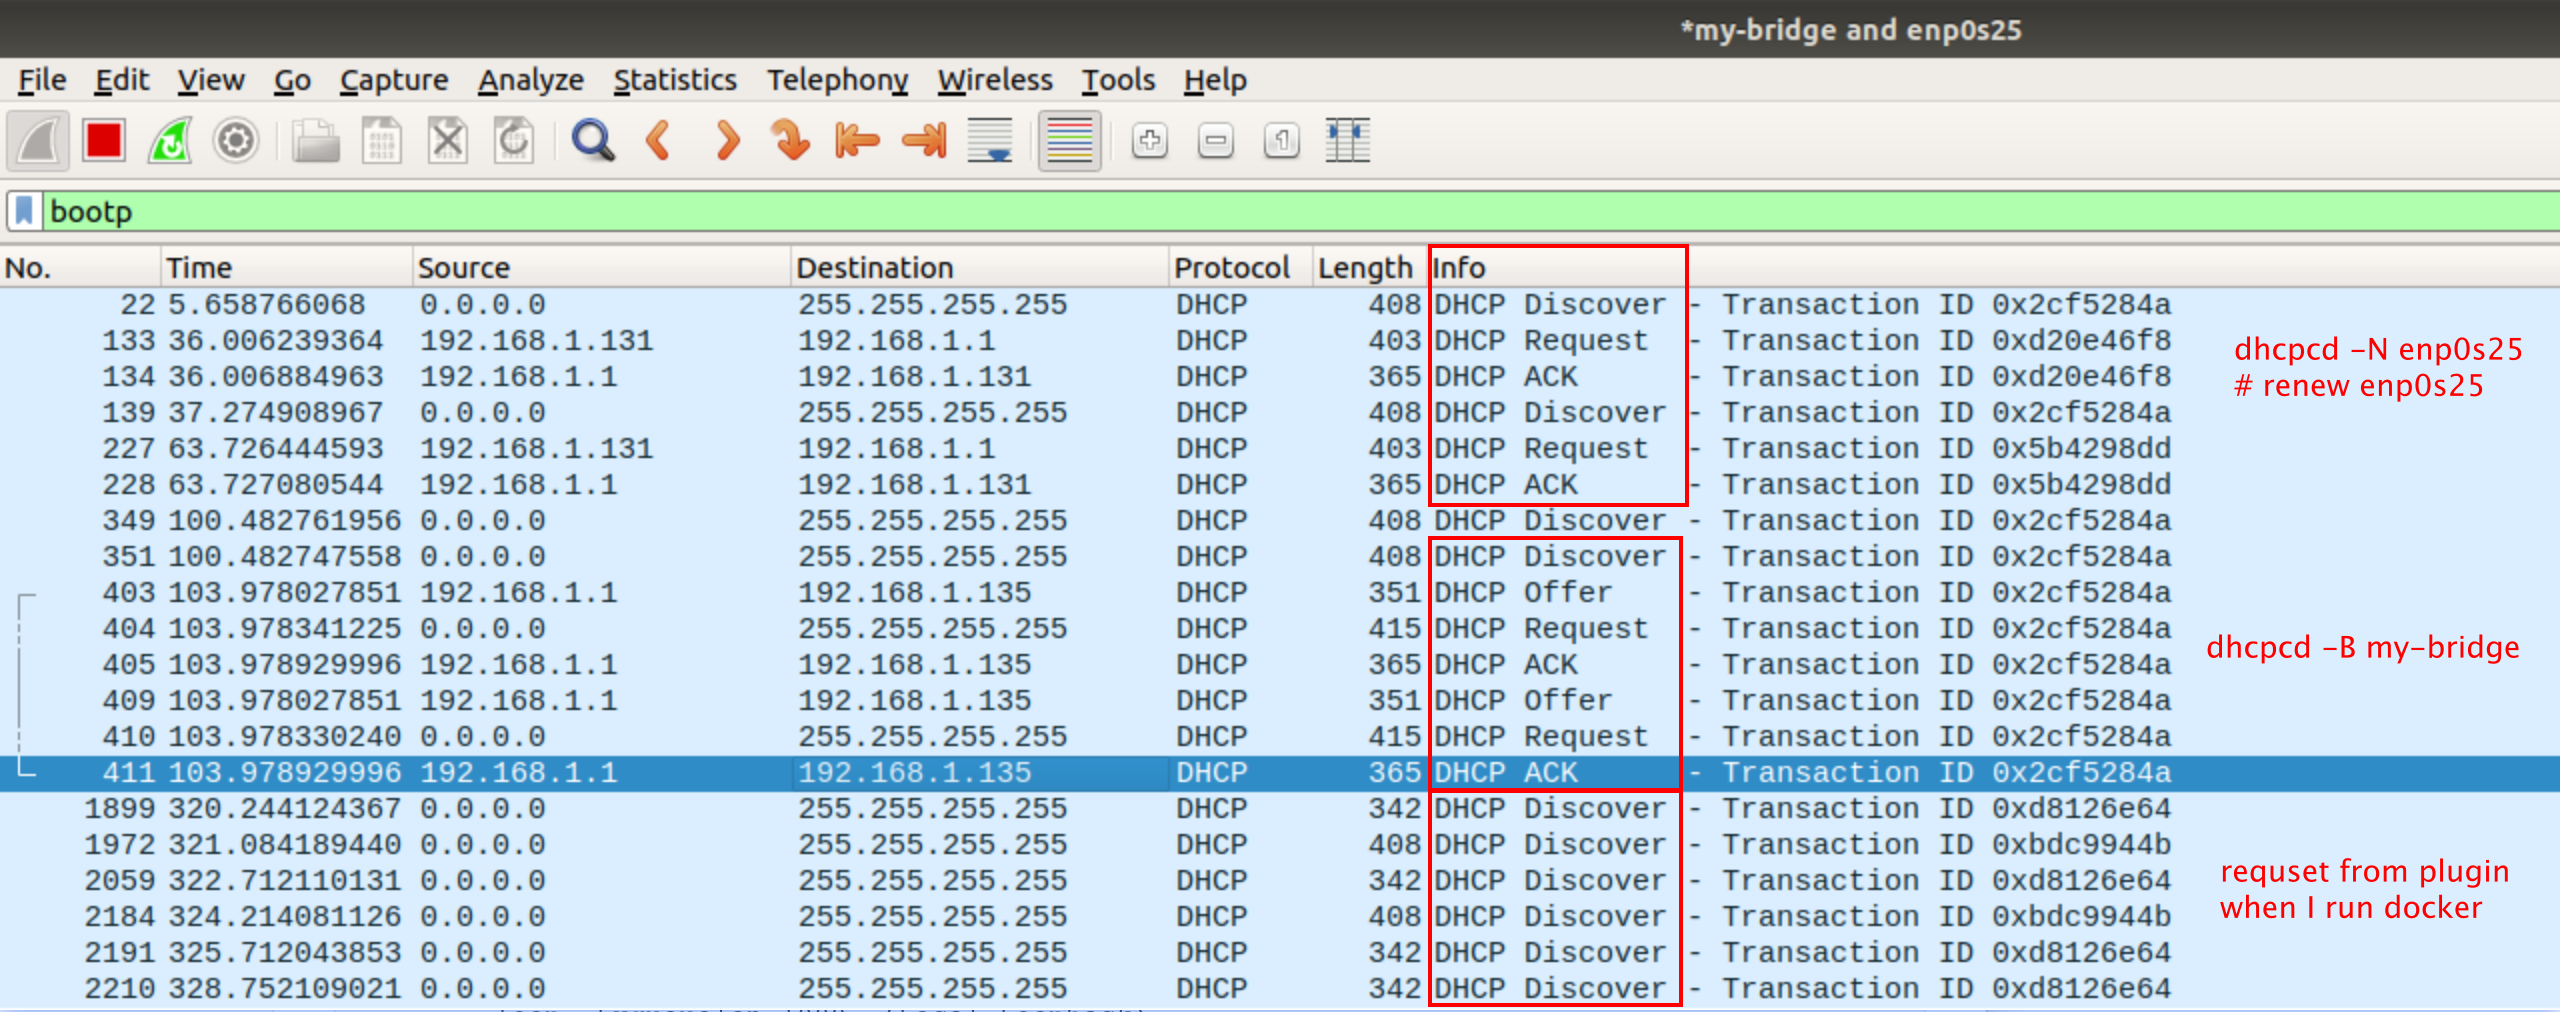
Task: Select packet number 349
Action: pos(1280,520)
